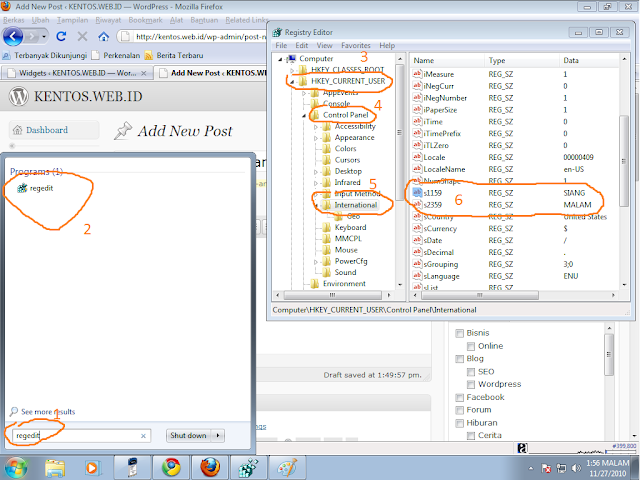This screenshot has height=480, width=640.
Task: Collapse the Control Panel tree node
Action: click(x=304, y=116)
